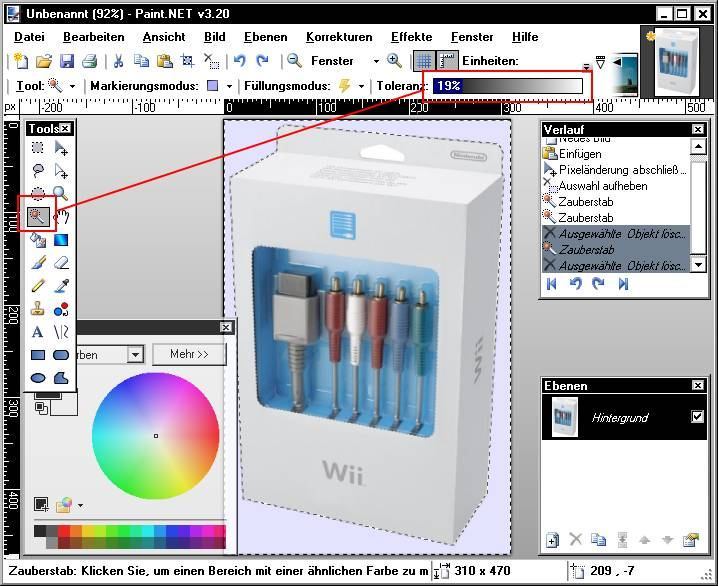Select the Text tool
Screen dimensions: 718x586
pyautogui.click(x=38, y=332)
